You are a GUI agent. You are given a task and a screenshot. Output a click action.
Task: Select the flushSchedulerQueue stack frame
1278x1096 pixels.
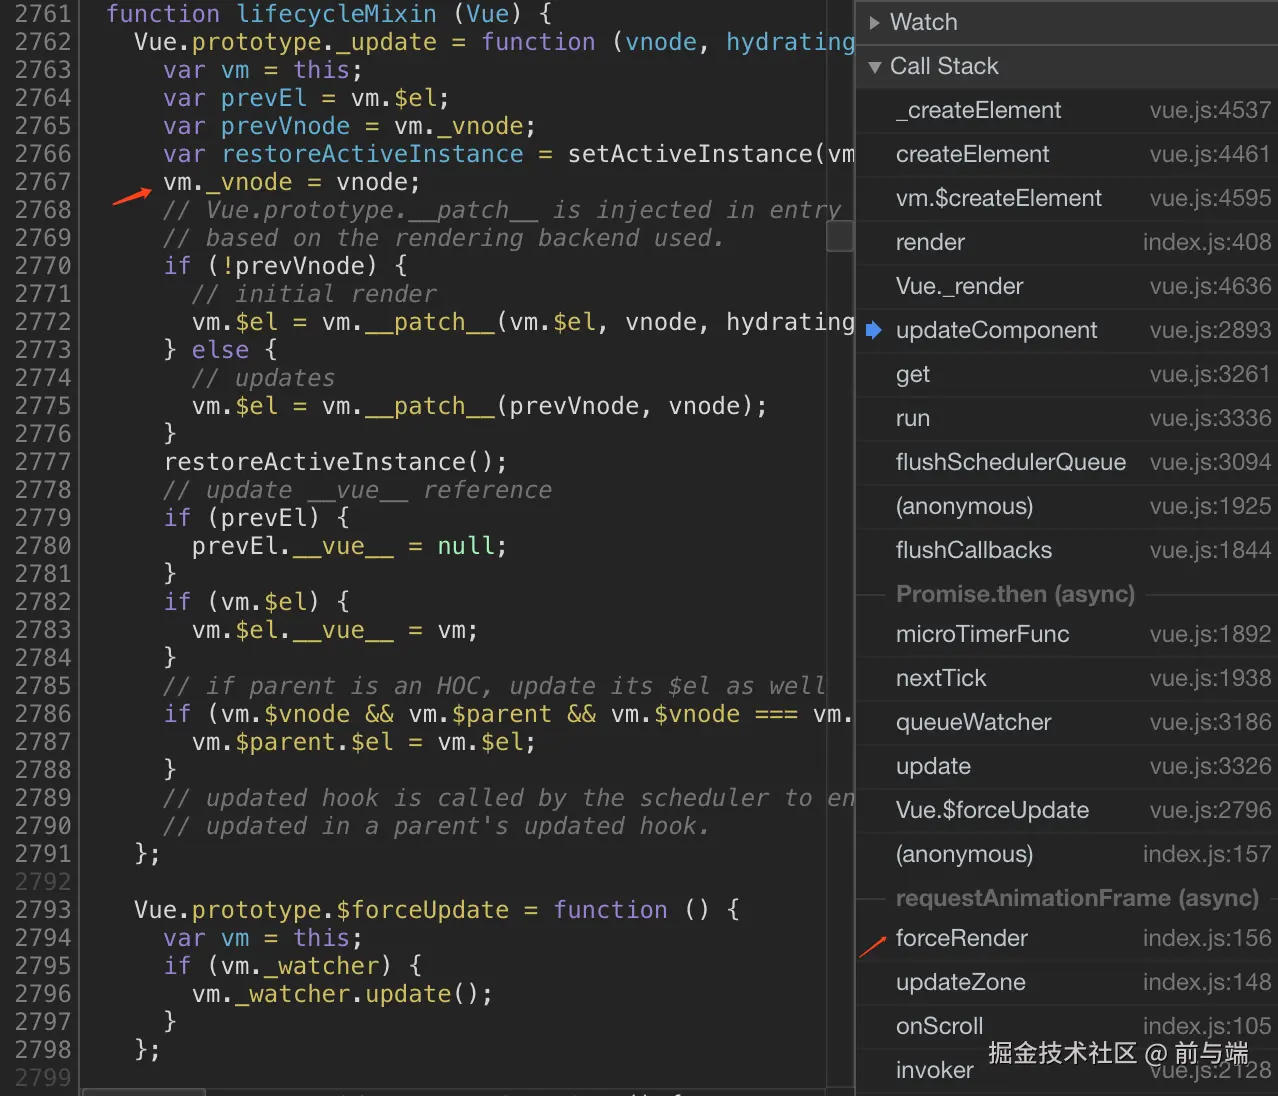pyautogui.click(x=1067, y=462)
